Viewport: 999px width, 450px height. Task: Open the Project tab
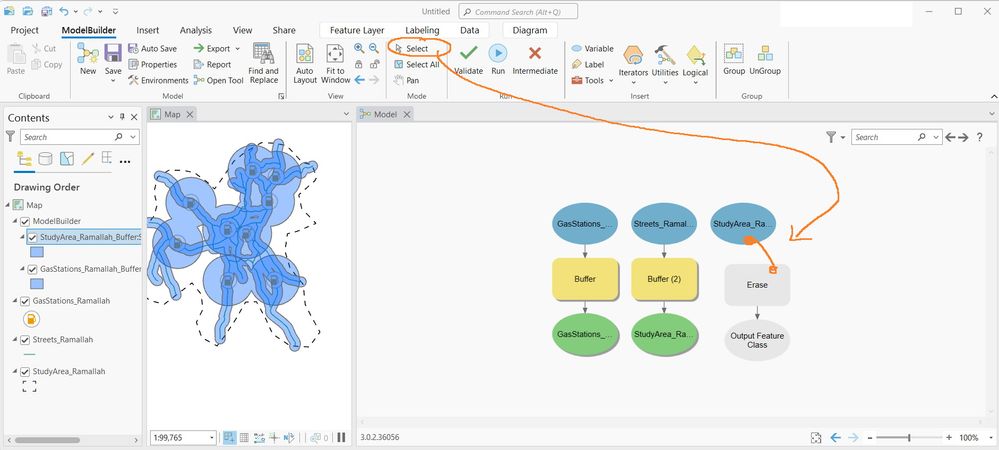[25, 30]
